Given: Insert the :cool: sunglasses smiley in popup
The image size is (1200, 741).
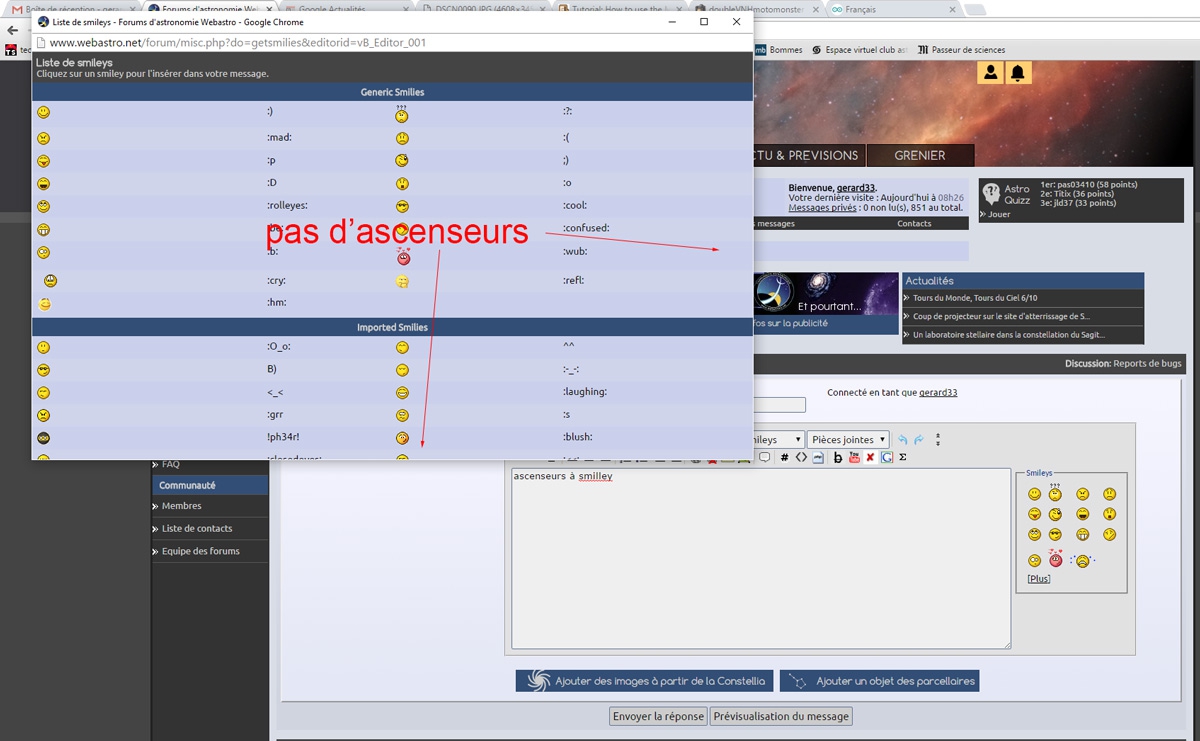Looking at the screenshot, I should pyautogui.click(x=402, y=207).
